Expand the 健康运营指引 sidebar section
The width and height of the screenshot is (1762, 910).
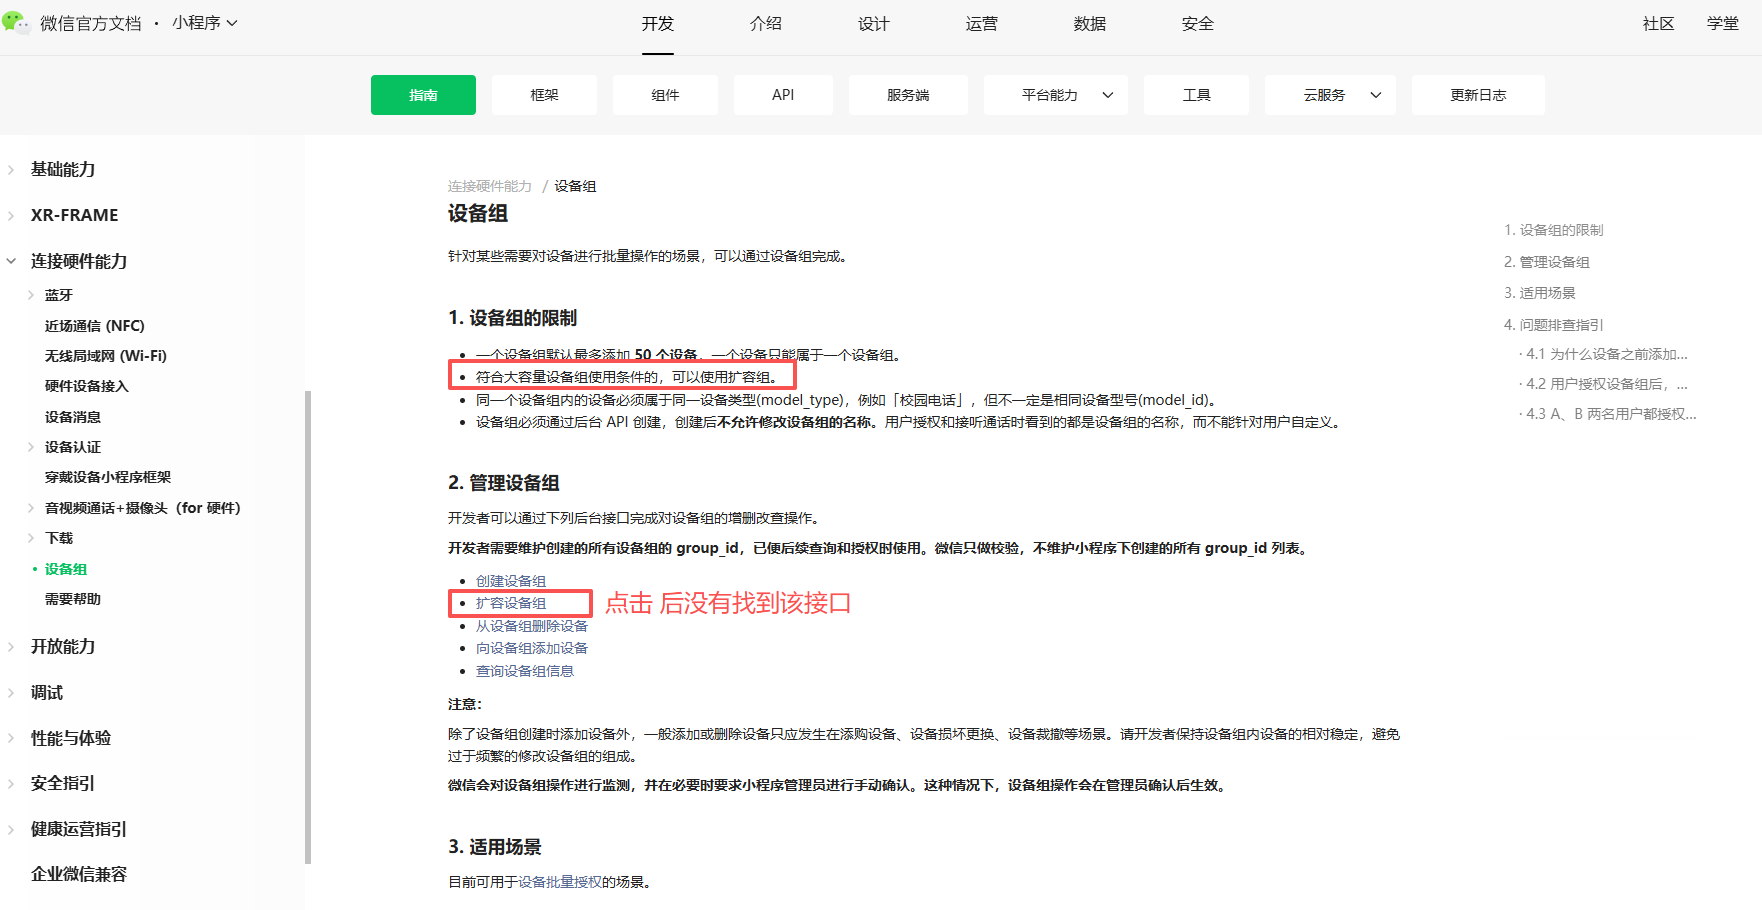[x=11, y=829]
